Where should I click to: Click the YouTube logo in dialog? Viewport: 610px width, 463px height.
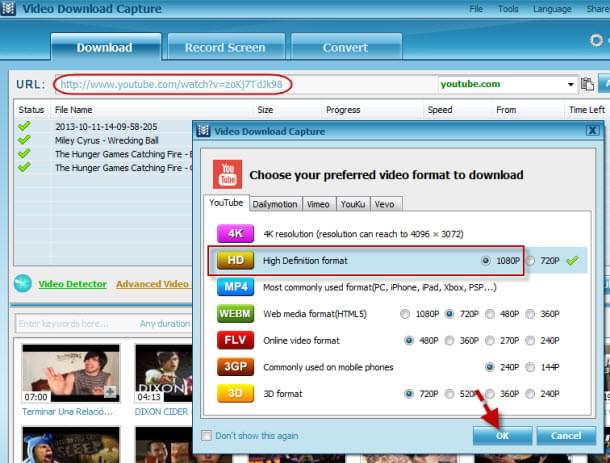point(227,174)
